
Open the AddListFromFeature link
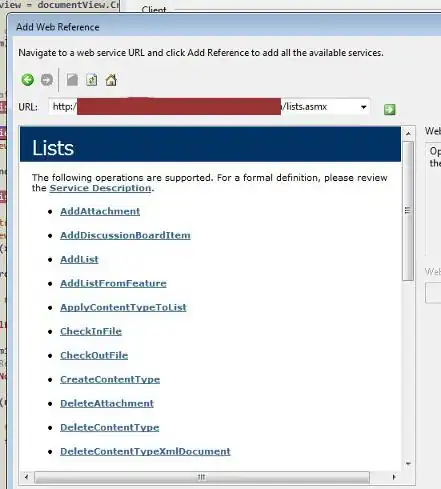113,283
